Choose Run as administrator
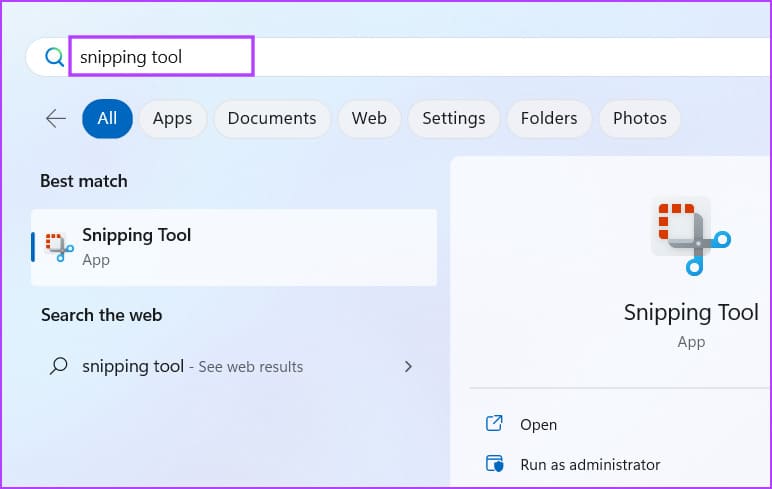This screenshot has height=489, width=772. coord(590,465)
